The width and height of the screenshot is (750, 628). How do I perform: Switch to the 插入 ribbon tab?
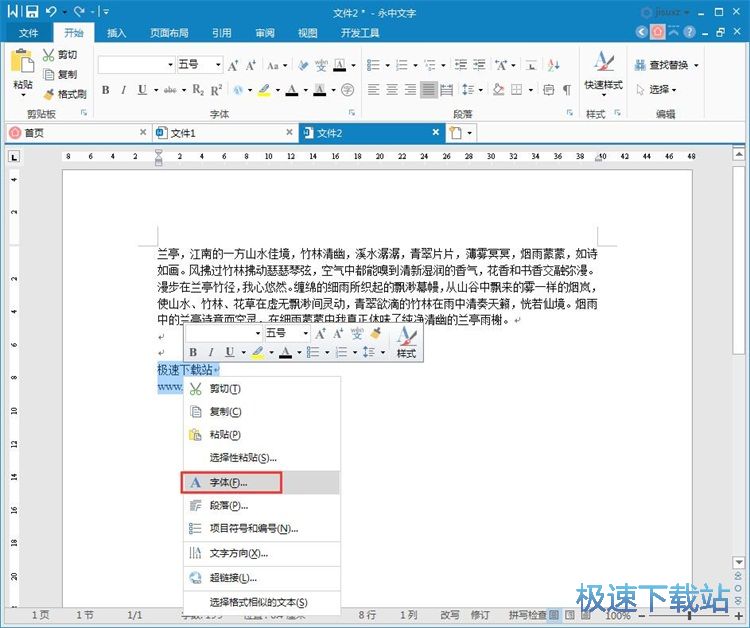116,33
